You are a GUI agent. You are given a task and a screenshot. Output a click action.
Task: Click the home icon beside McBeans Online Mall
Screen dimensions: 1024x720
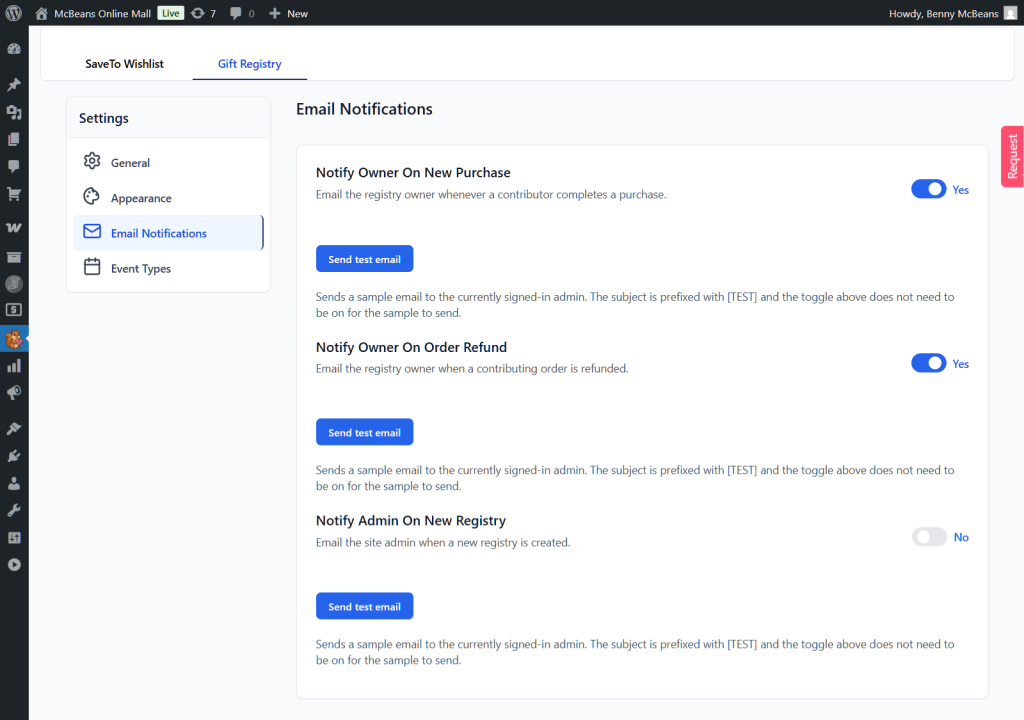click(x=41, y=13)
